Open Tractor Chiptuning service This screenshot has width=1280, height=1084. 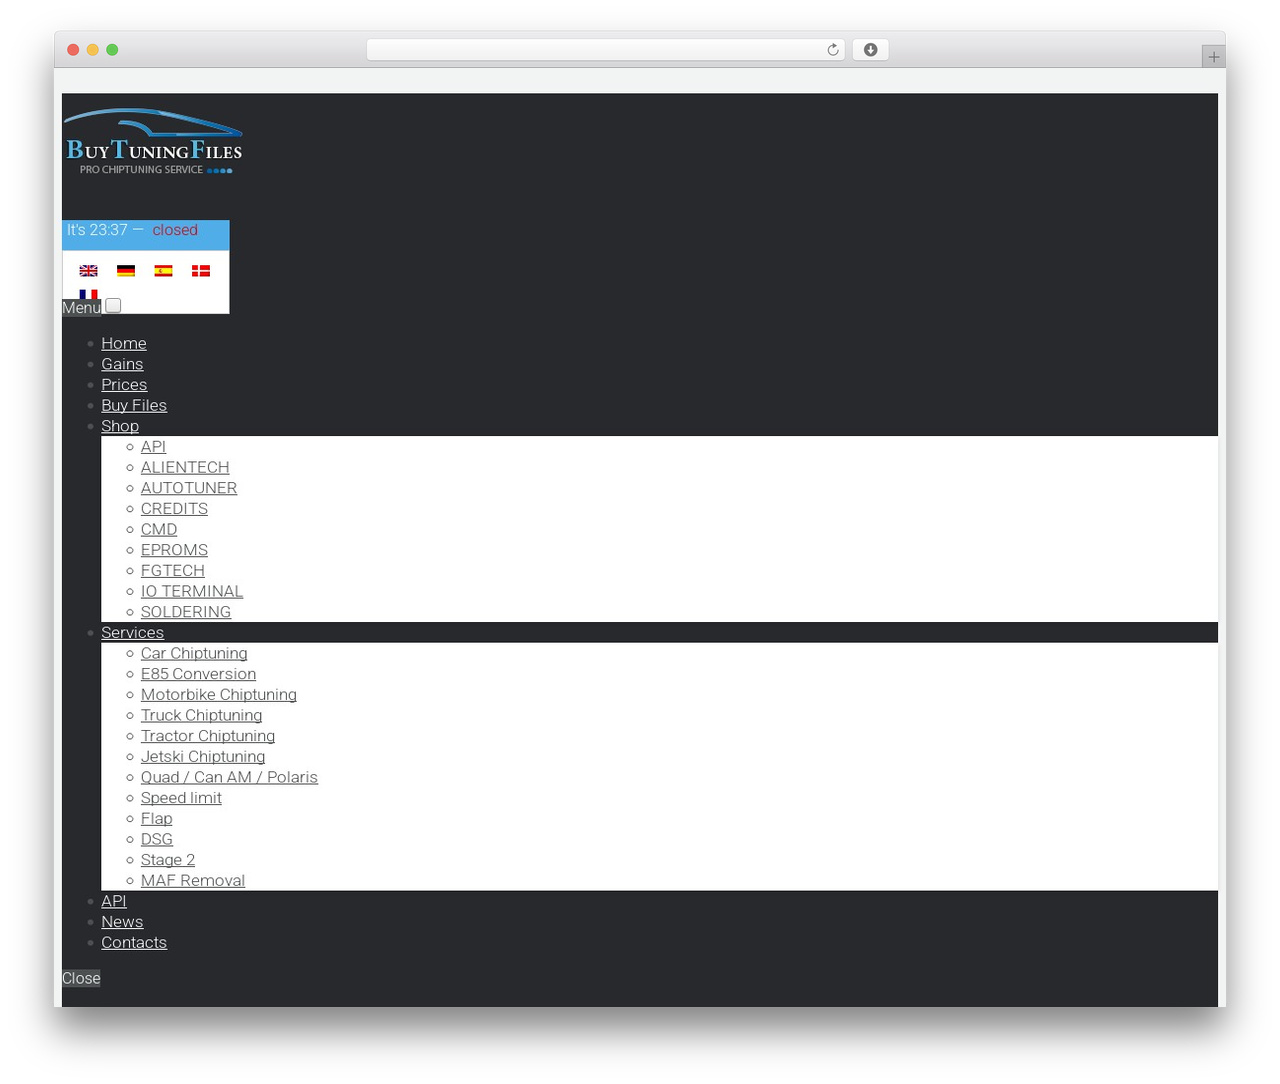coord(208,736)
